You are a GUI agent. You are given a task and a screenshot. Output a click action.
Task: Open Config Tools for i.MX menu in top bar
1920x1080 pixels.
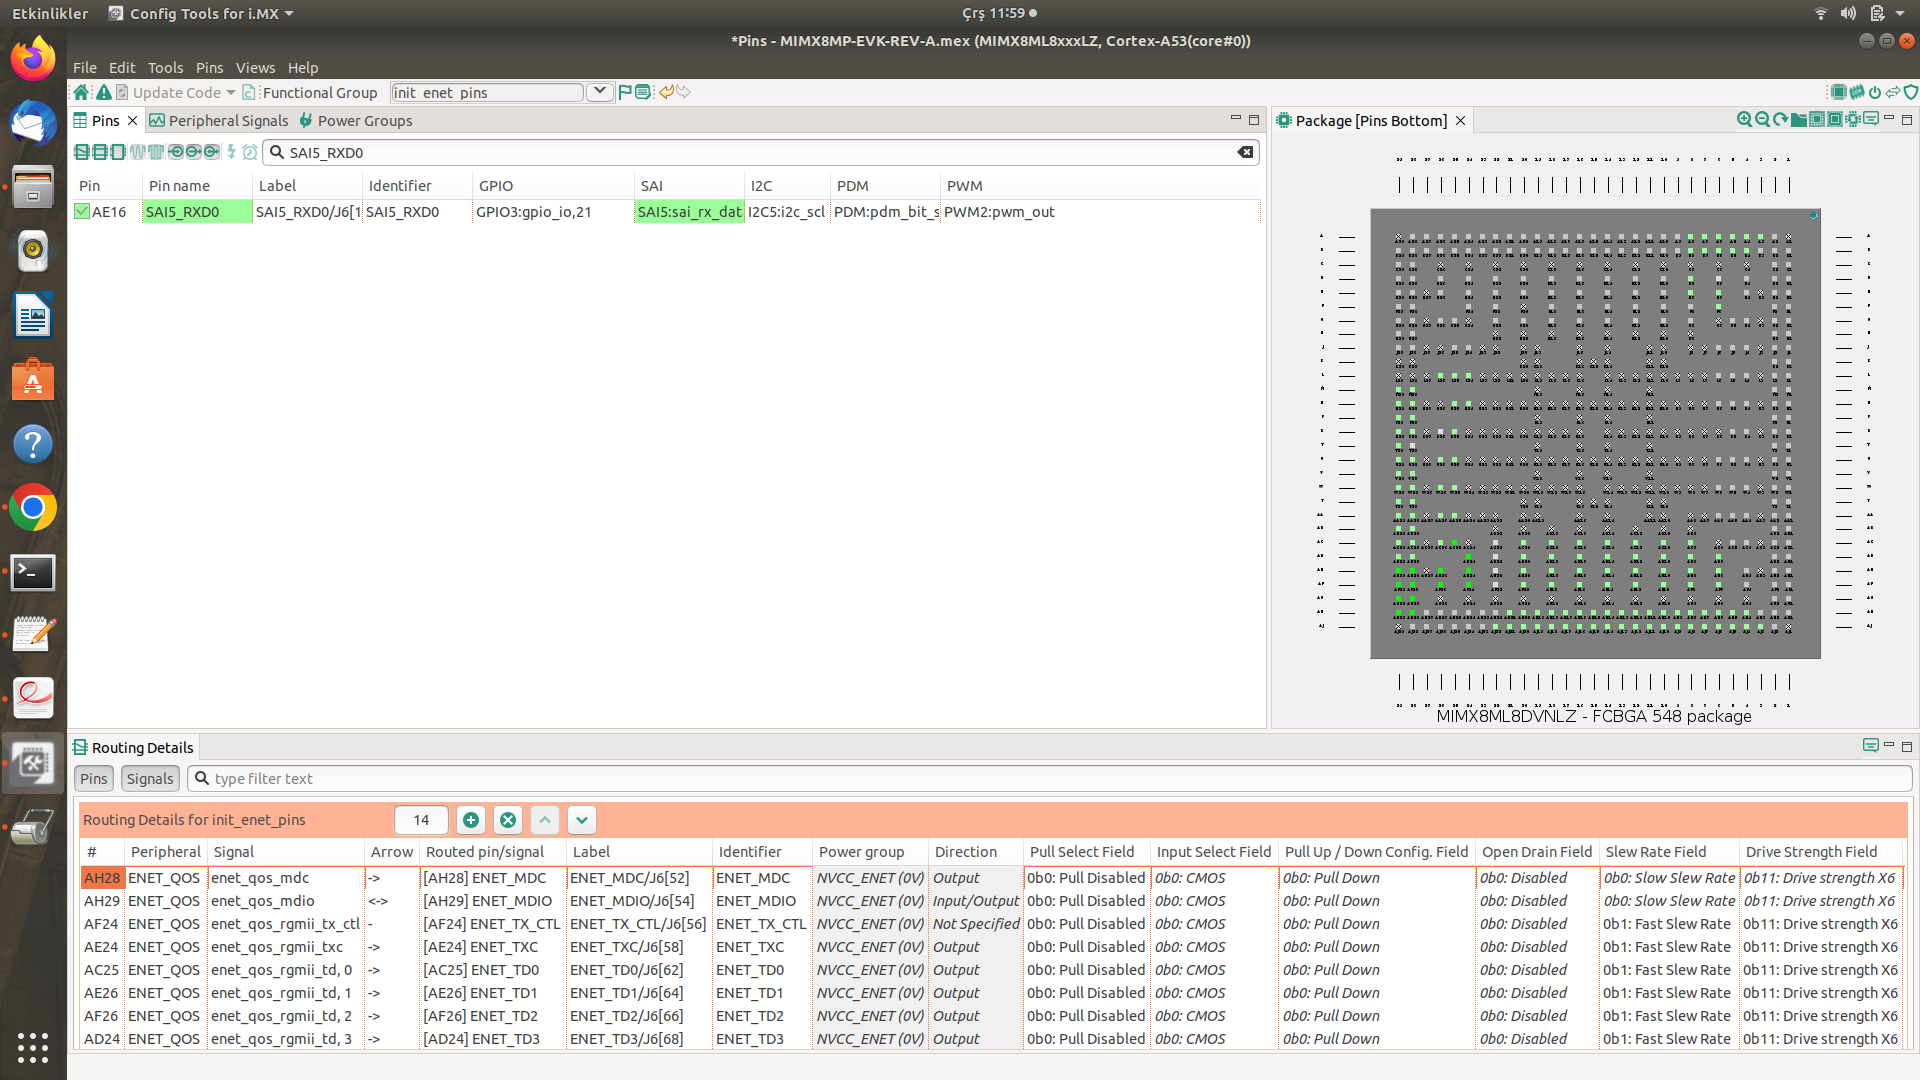pos(200,13)
